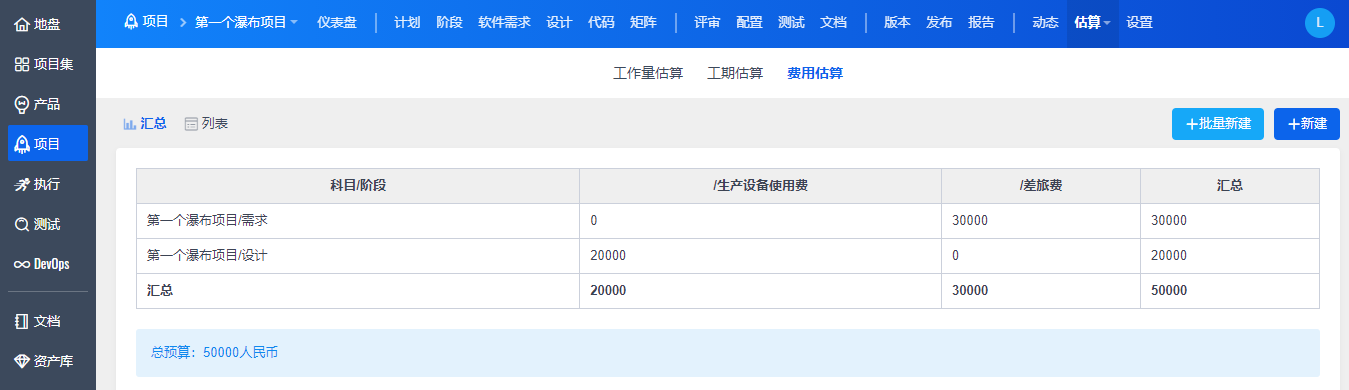
Task: Open the user avatar L
Action: (1320, 22)
